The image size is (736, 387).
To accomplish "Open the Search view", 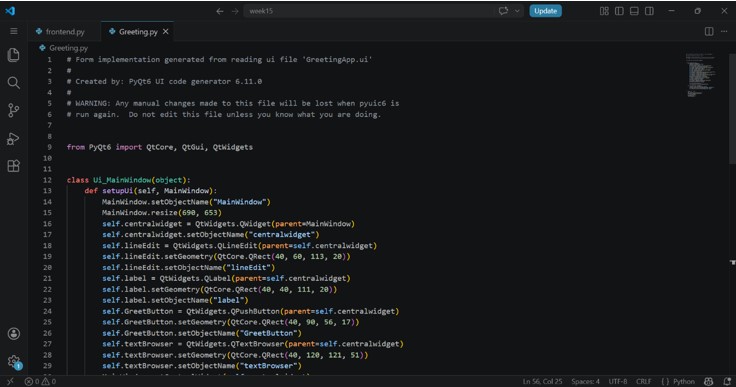I will [x=14, y=83].
